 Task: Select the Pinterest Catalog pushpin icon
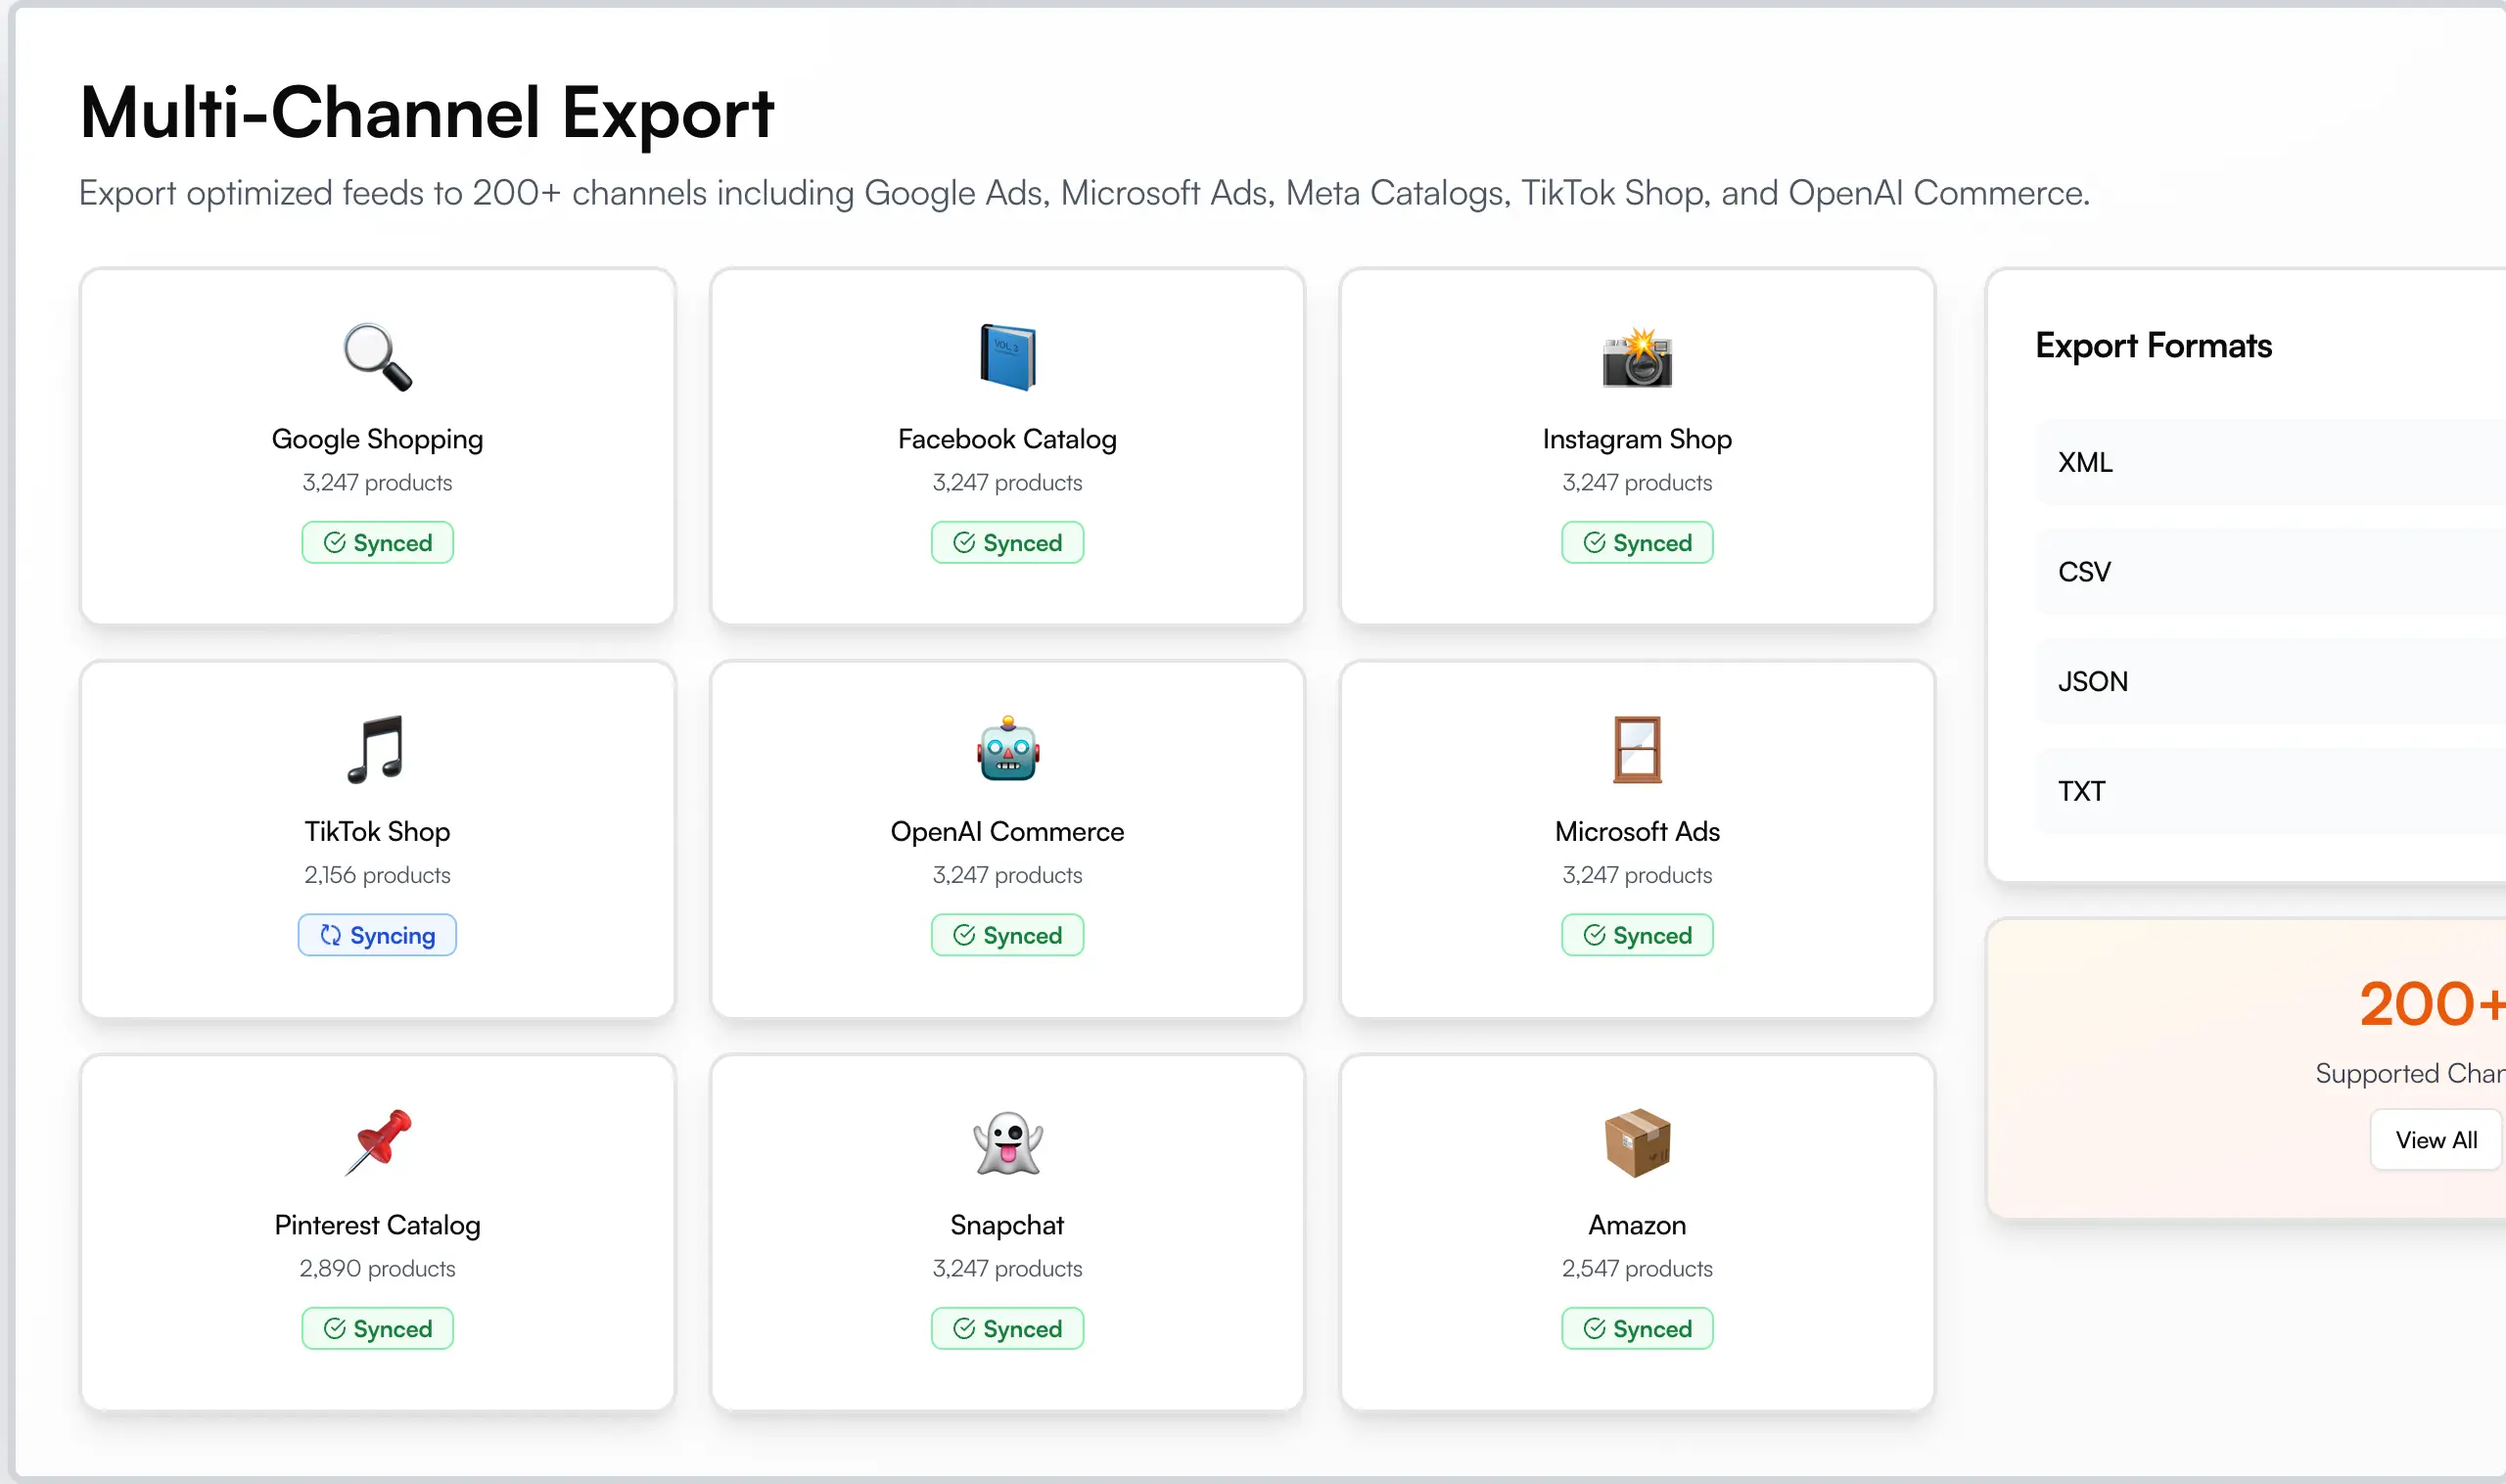click(377, 1143)
